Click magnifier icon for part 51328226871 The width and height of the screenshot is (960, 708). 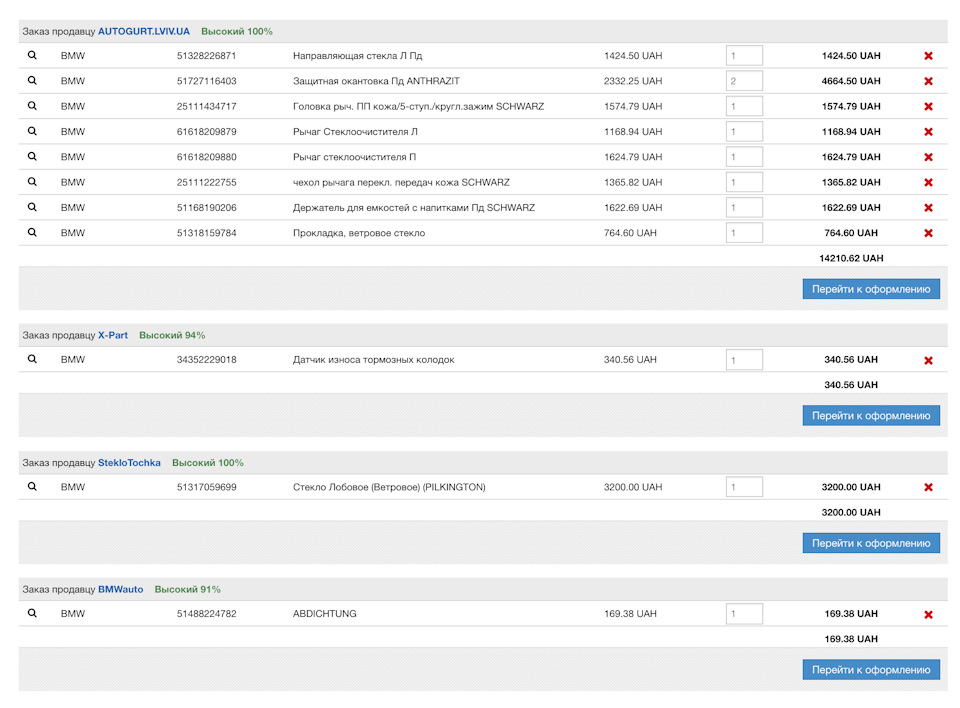[32, 56]
